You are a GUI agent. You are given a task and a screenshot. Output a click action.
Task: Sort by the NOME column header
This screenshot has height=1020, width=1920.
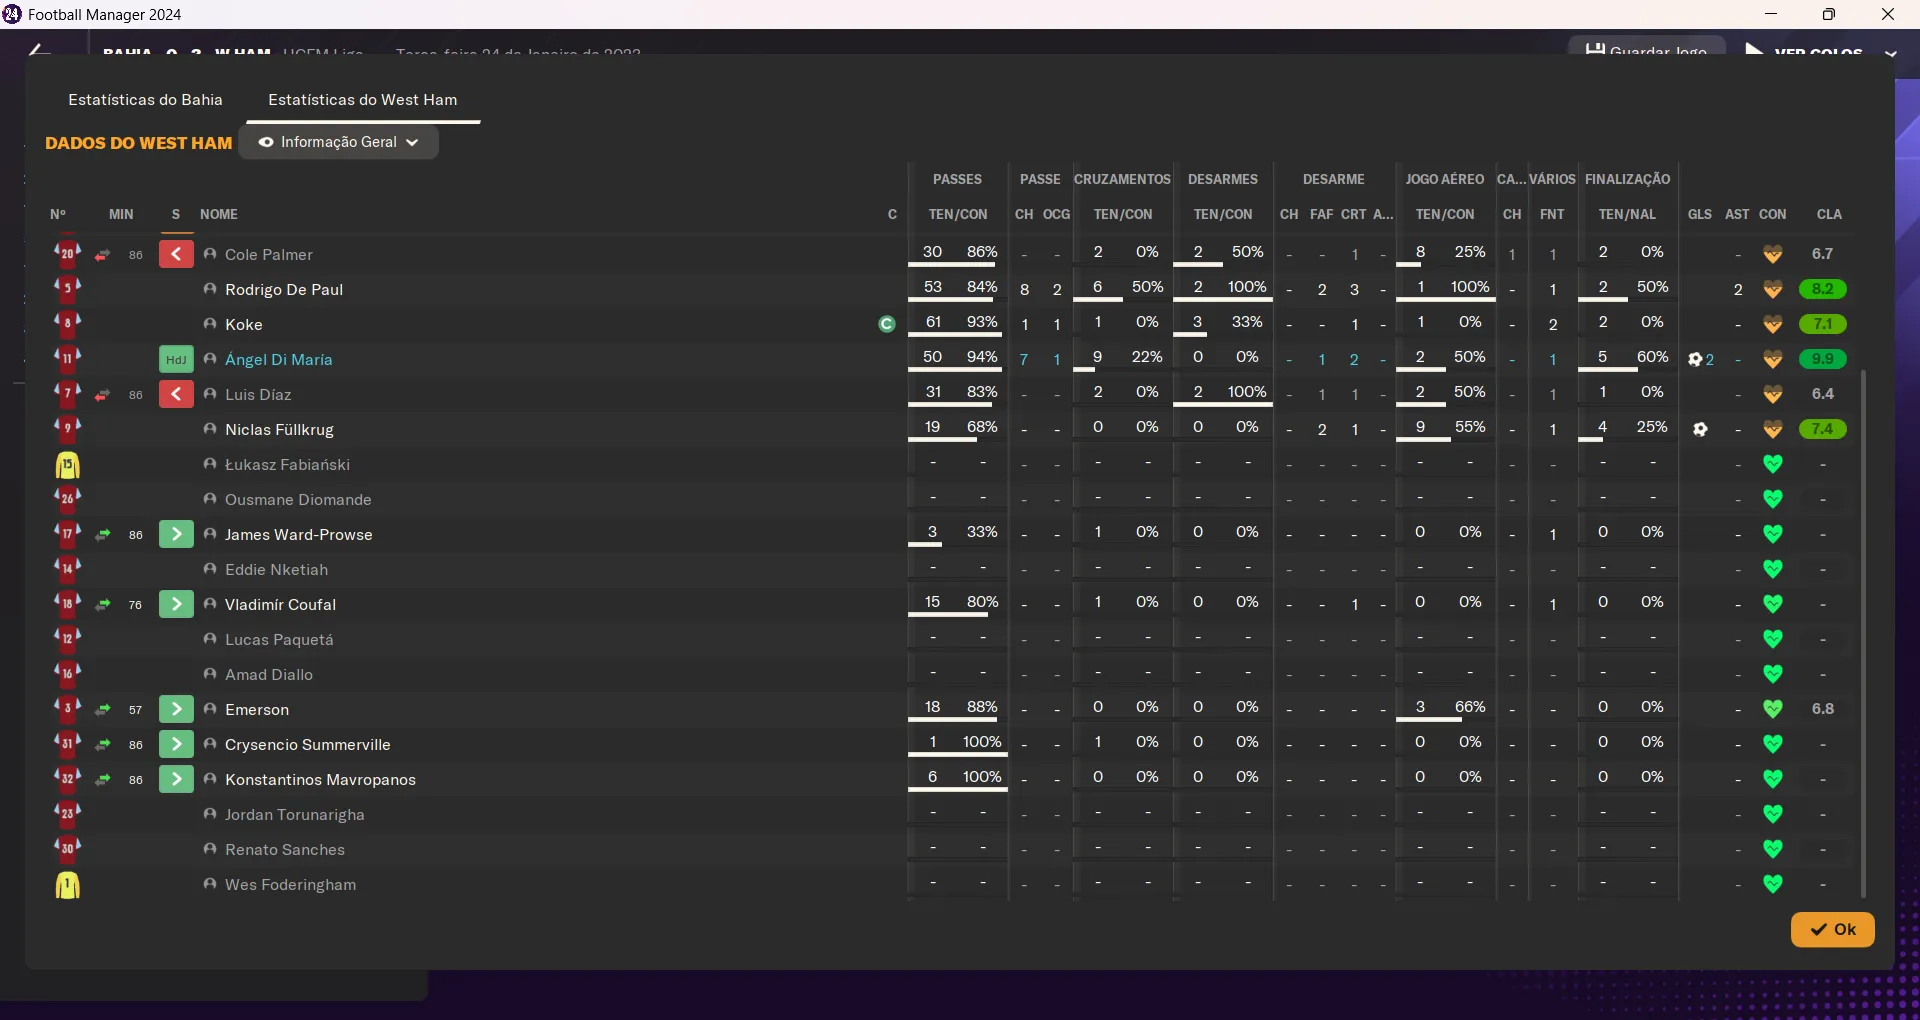tap(219, 214)
